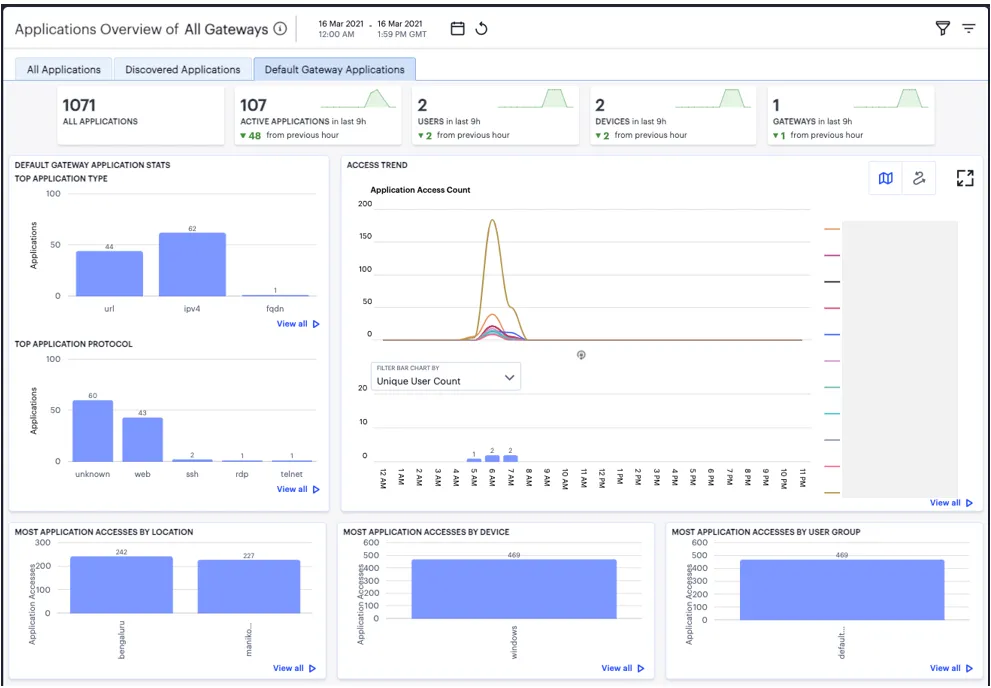
Task: Click View all for accesses by User Group
Action: click(951, 668)
